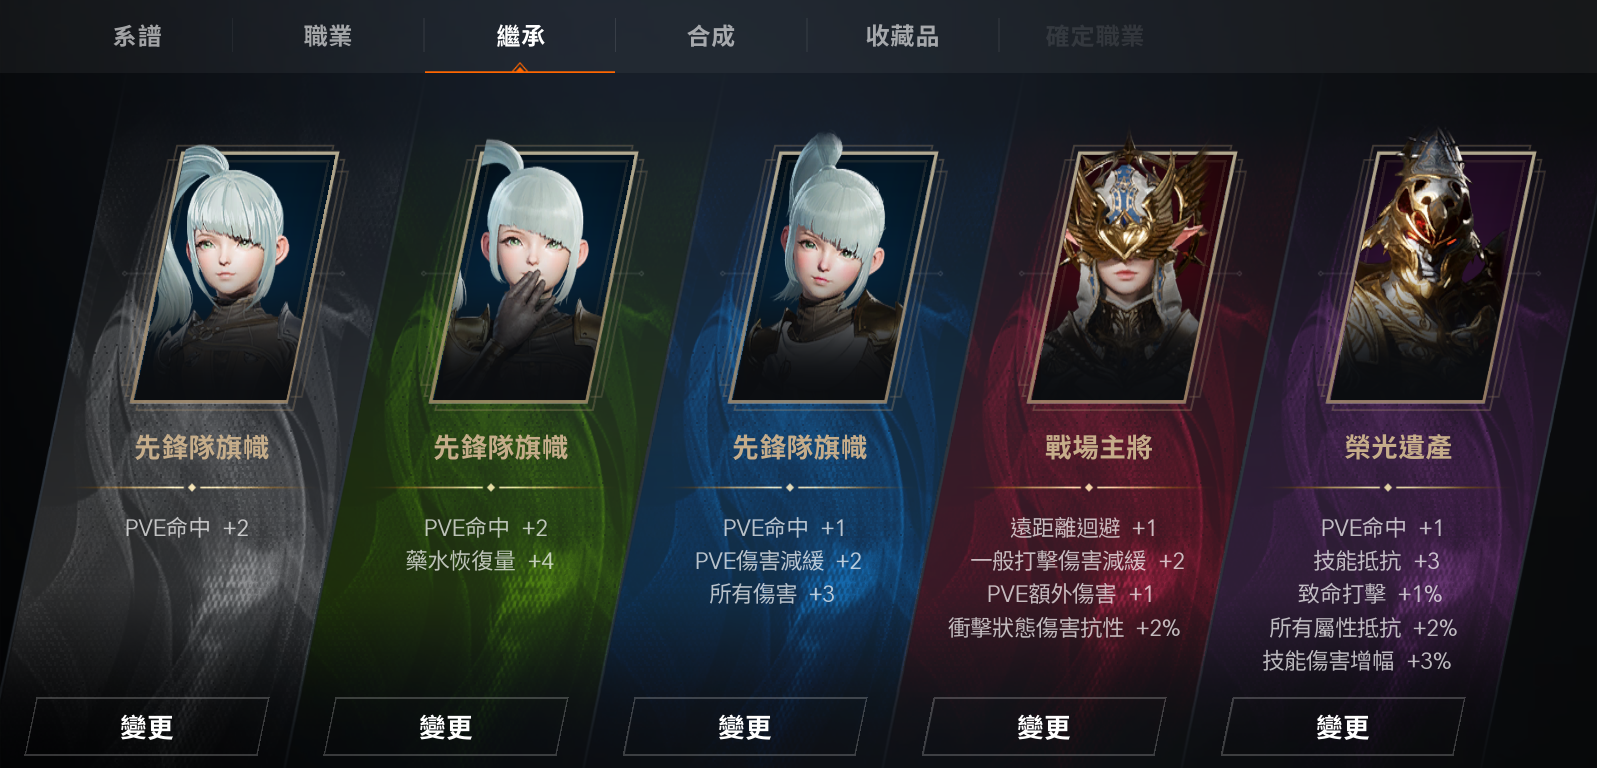Click the greyed-out 確定職業 tab
Viewport: 1597px width, 768px height.
pos(1094,37)
